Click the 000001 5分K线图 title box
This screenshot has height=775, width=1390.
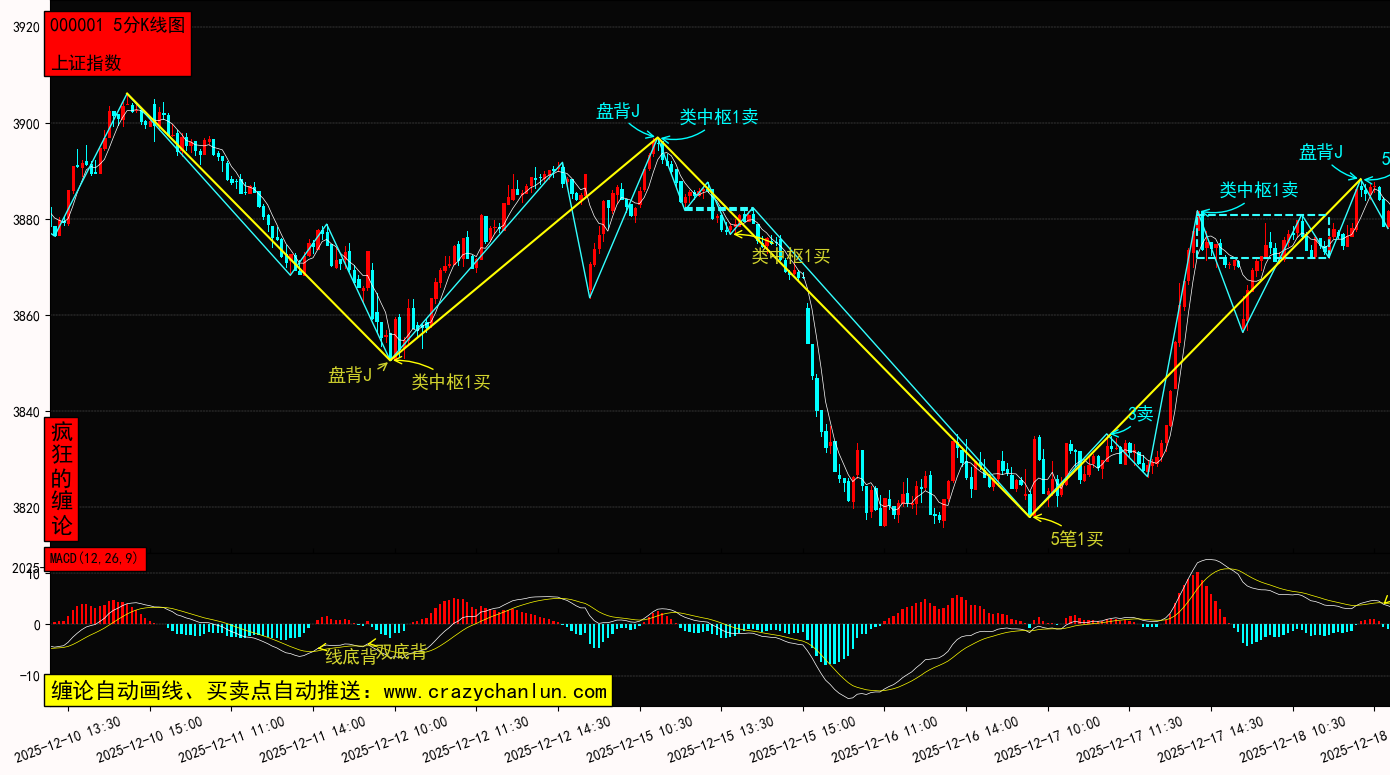118,26
